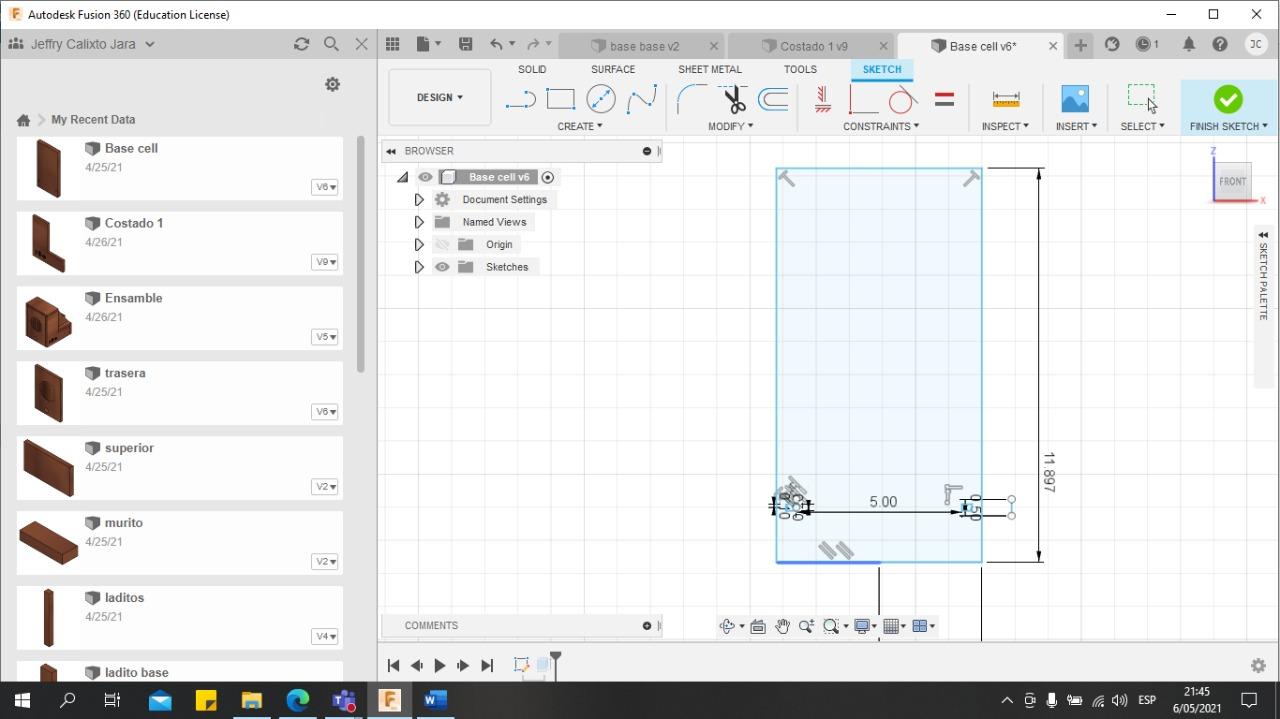The height and width of the screenshot is (719, 1280).
Task: Close the data panel
Action: click(362, 44)
